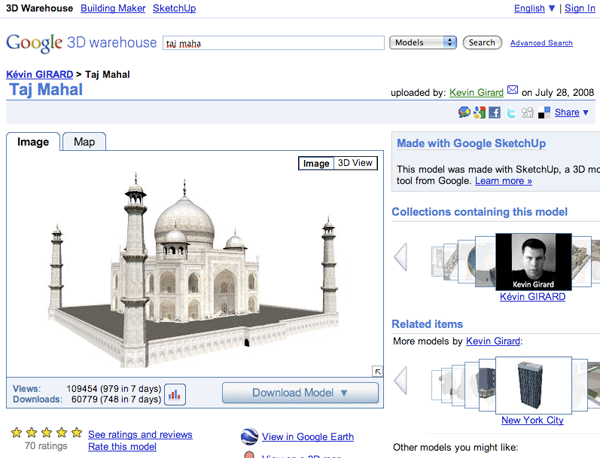Click the previous arrow in the Collections carousel
The width and height of the screenshot is (600, 458).
point(401,257)
